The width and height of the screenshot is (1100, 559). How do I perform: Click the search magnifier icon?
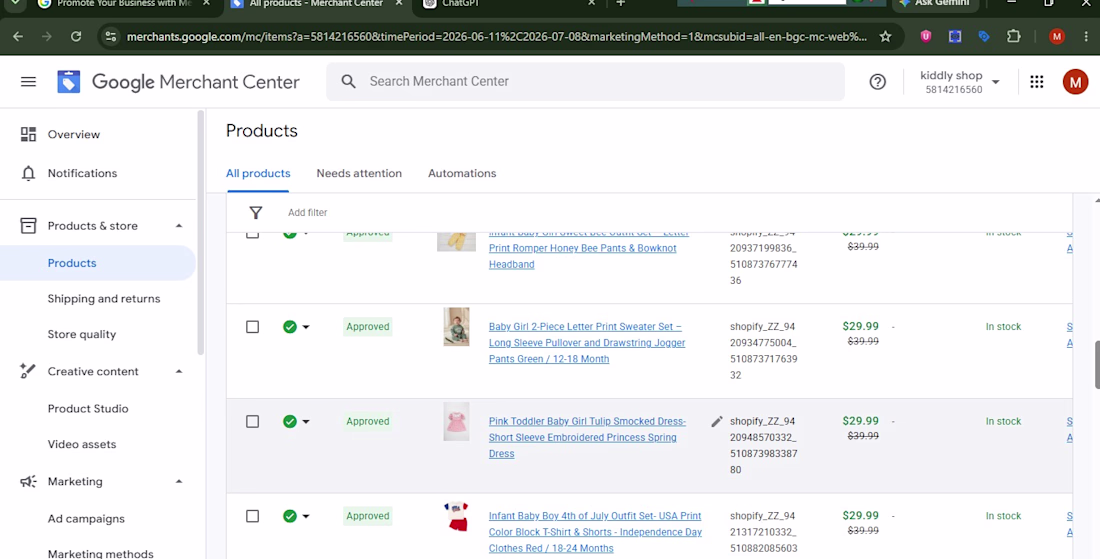tap(349, 81)
